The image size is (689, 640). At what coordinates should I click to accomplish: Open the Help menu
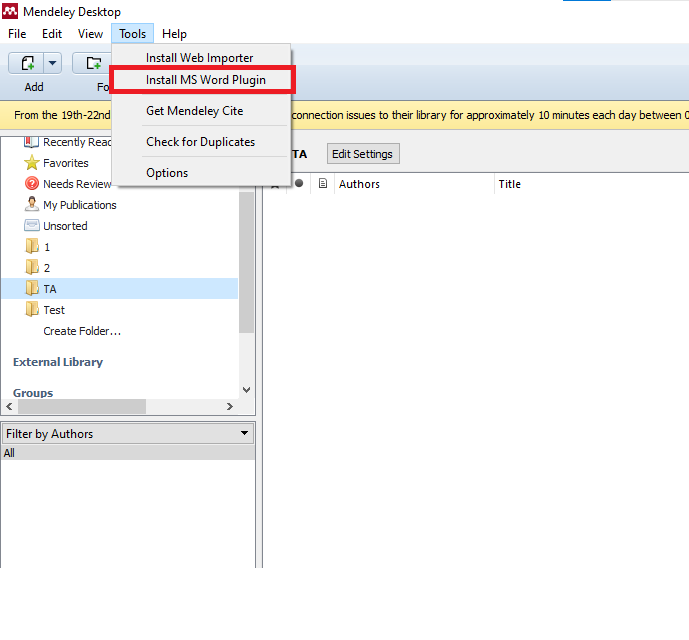(x=174, y=34)
